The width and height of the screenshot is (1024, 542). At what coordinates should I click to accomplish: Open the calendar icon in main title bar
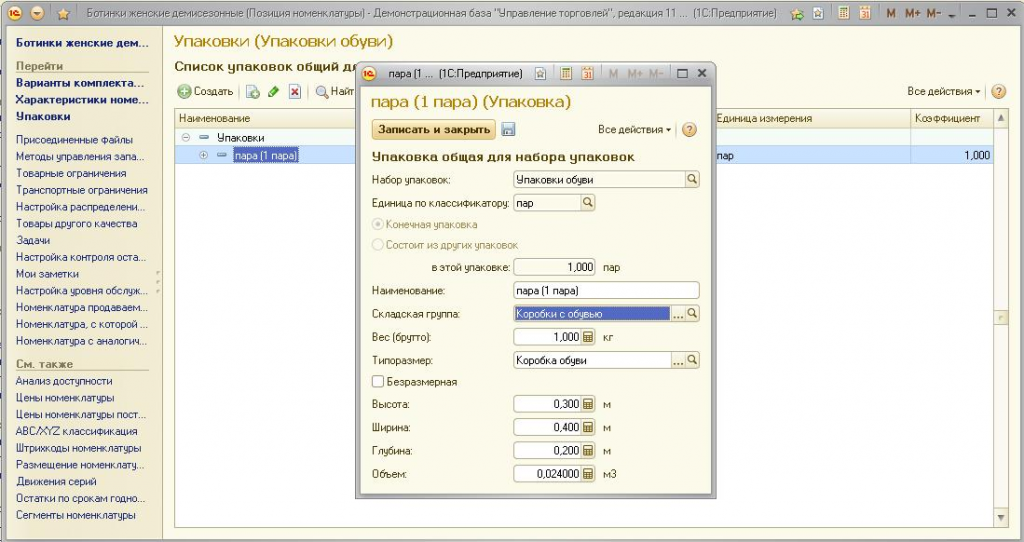865,12
